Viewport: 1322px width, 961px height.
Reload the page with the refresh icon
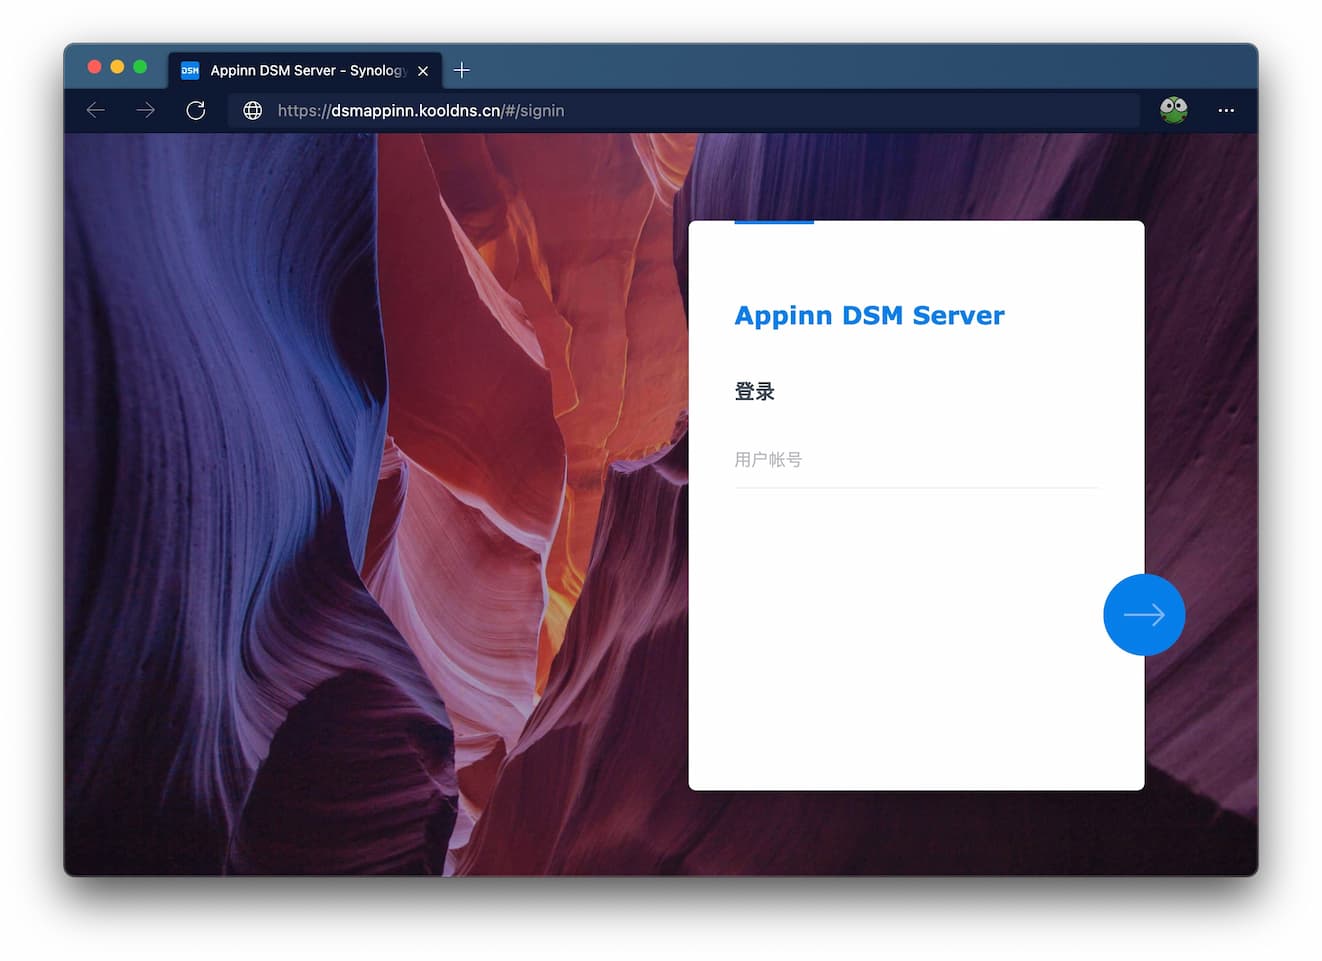coord(196,110)
